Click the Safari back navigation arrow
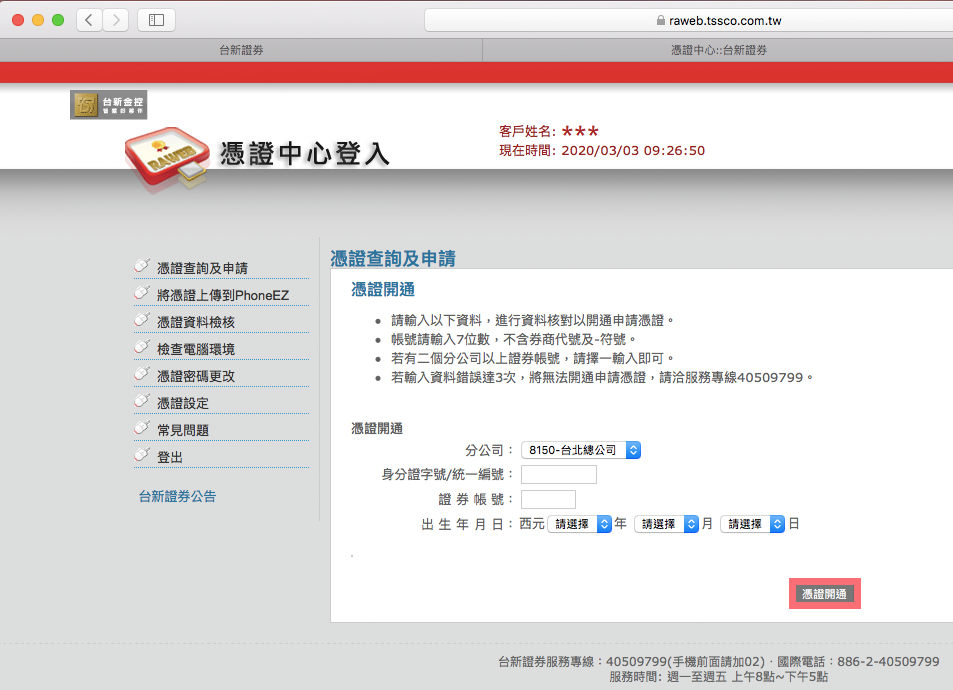Screen dimensions: 953x690 click(89, 19)
